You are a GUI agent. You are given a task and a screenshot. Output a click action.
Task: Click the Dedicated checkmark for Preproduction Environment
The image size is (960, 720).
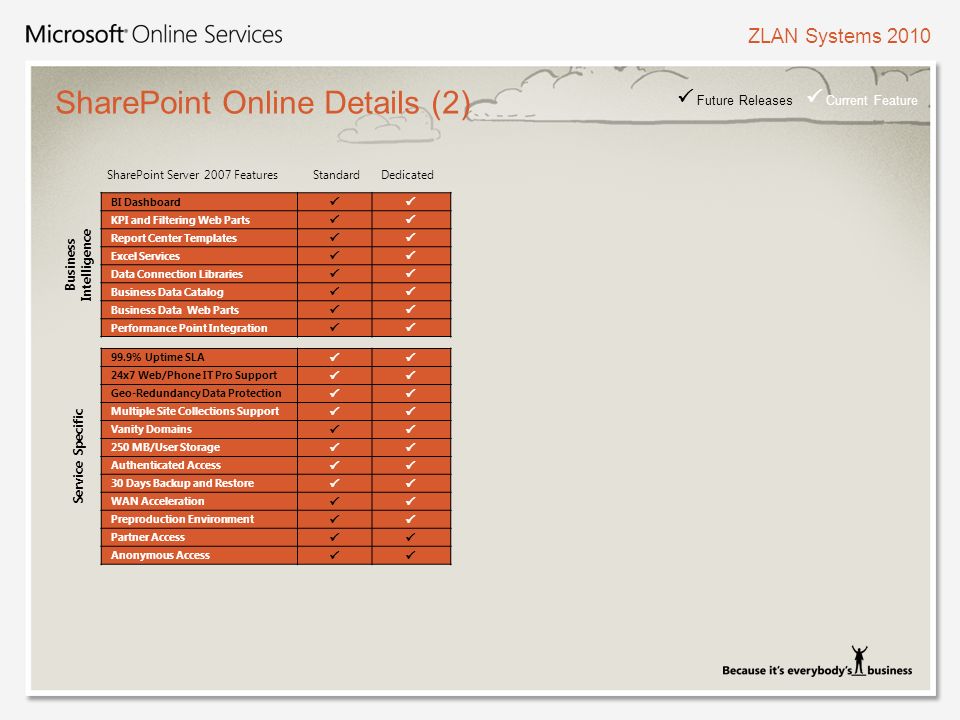(410, 519)
